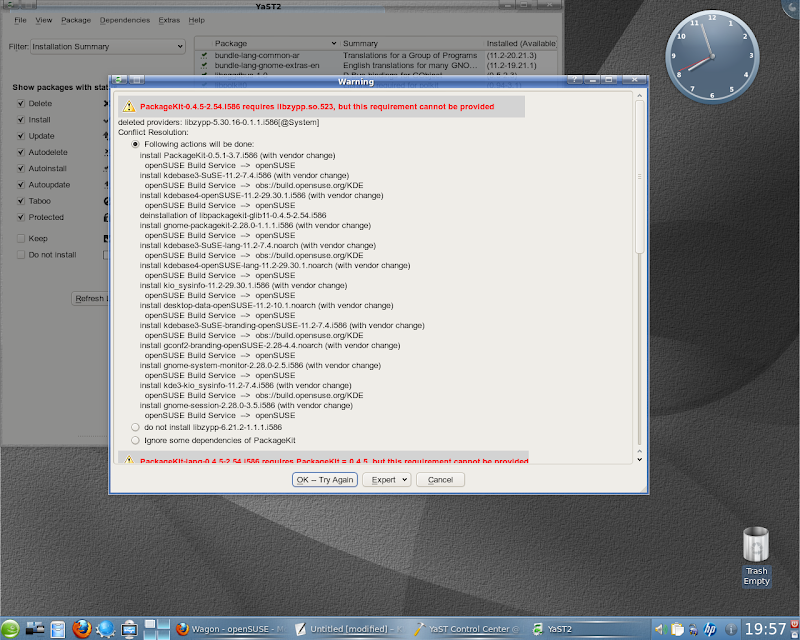Image resolution: width=800 pixels, height=640 pixels.
Task: Open the Help menu in YaST2
Action: 196,20
